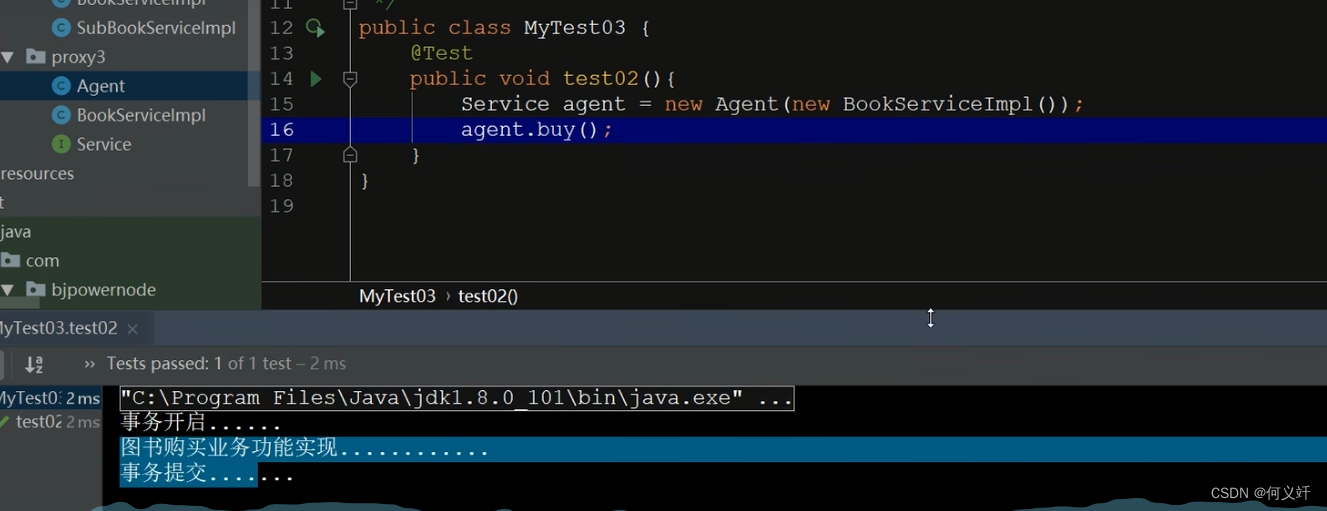The height and width of the screenshot is (511, 1327).
Task: Click 'new Agent' constructor call in code
Action: pyautogui.click(x=721, y=104)
